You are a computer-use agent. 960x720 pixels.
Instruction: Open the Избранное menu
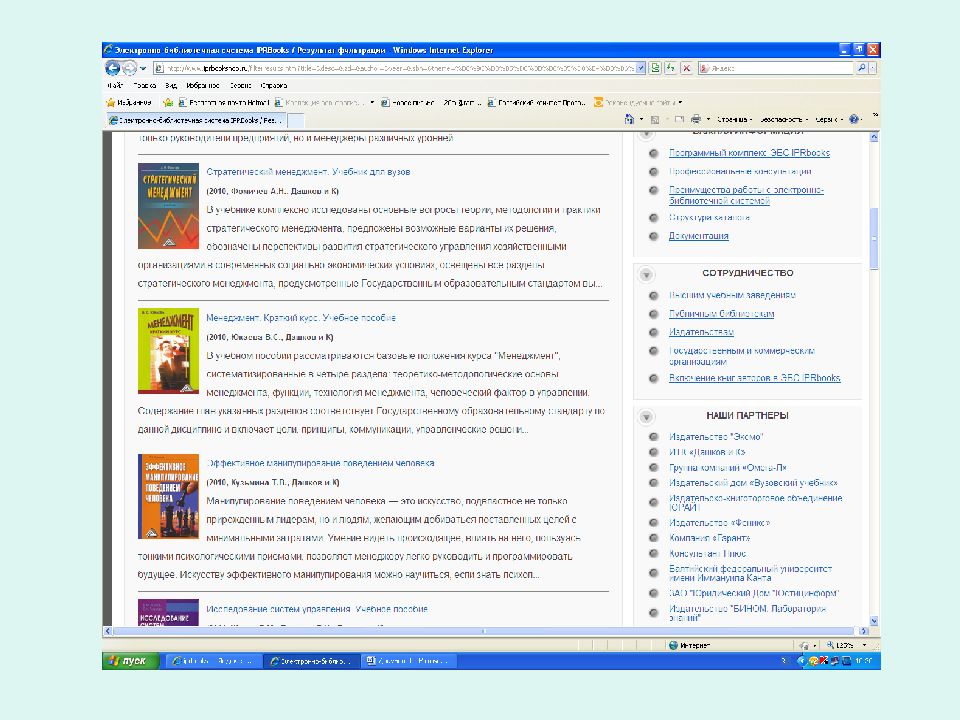click(x=203, y=86)
